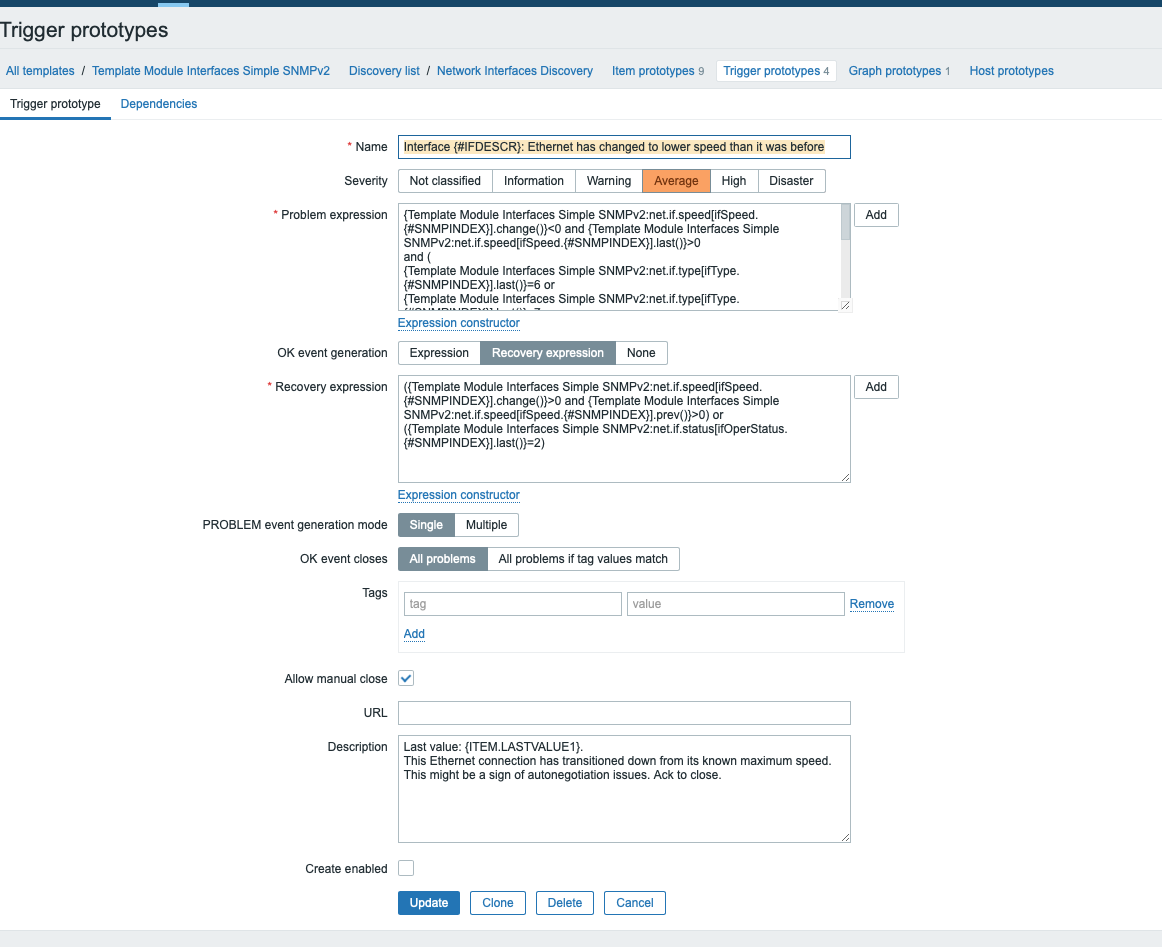Screen dimensions: 1162x947
Task: Enable the Create enabled checkbox
Action: point(406,868)
